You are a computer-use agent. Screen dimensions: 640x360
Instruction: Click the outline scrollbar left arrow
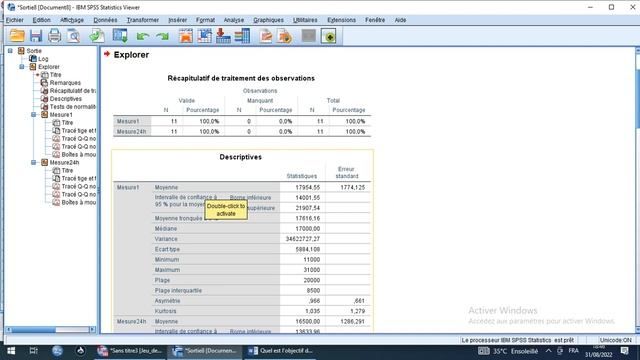point(9,330)
